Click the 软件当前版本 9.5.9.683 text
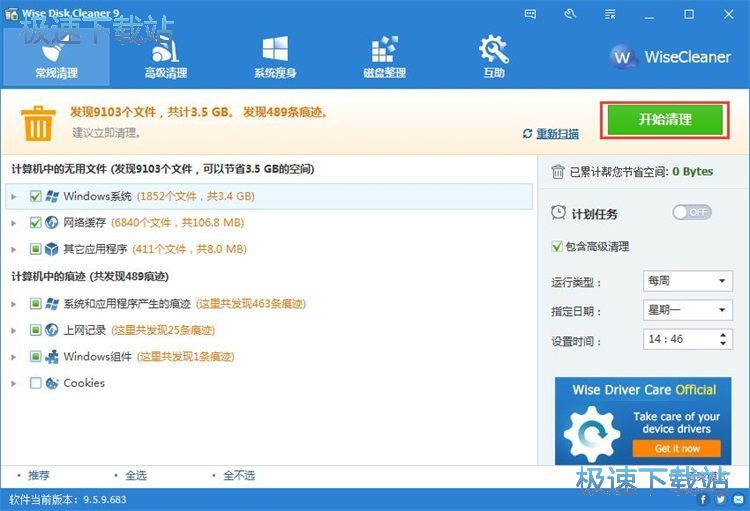 point(67,500)
